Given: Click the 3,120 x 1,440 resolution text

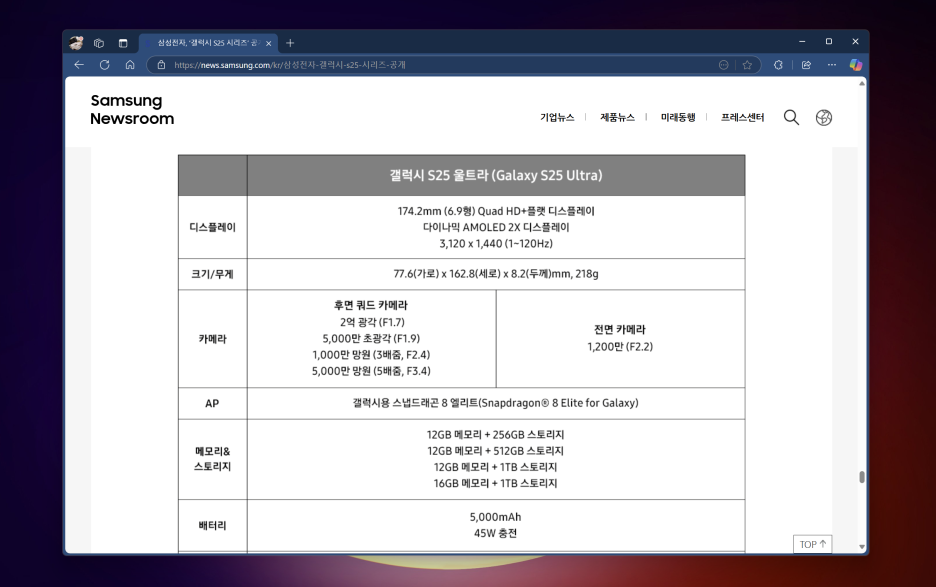Looking at the screenshot, I should point(496,243).
